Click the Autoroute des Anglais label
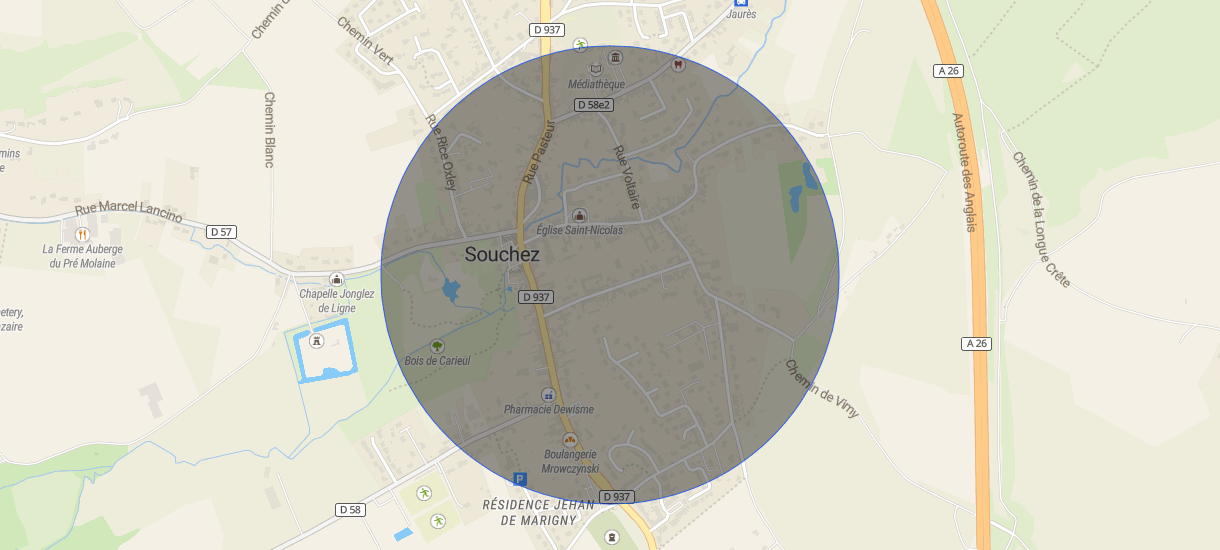 (963, 172)
